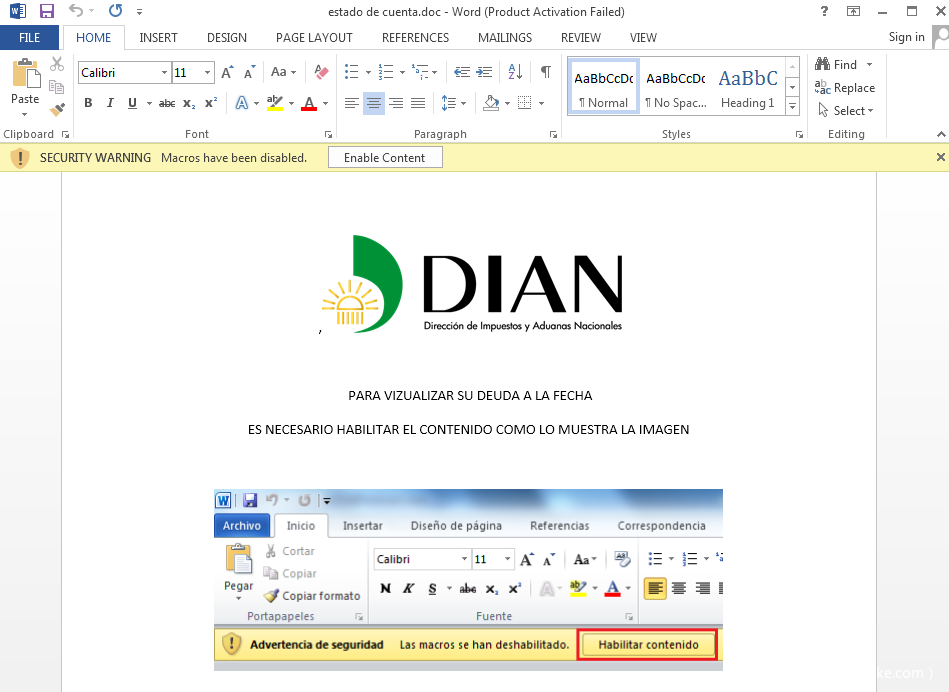Click the Sort A-Z icon
Viewport: 949px width, 692px height.
[x=515, y=72]
